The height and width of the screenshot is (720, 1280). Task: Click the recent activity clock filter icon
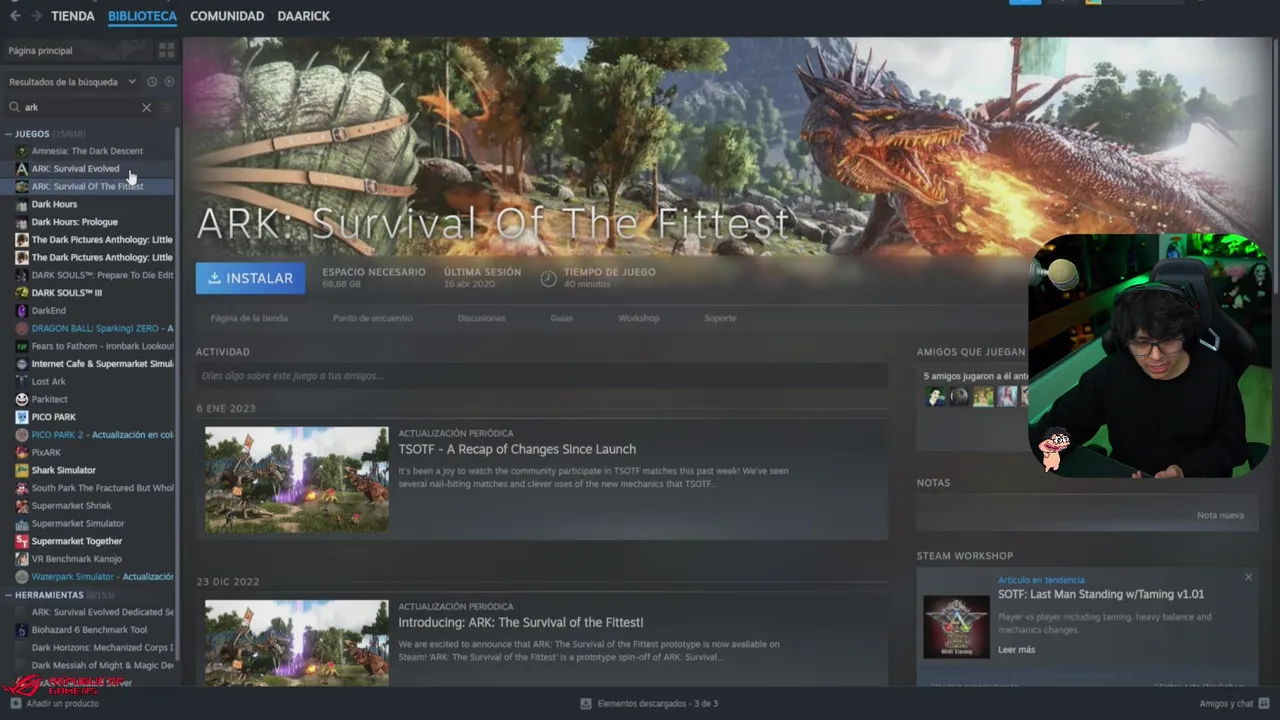coord(152,82)
